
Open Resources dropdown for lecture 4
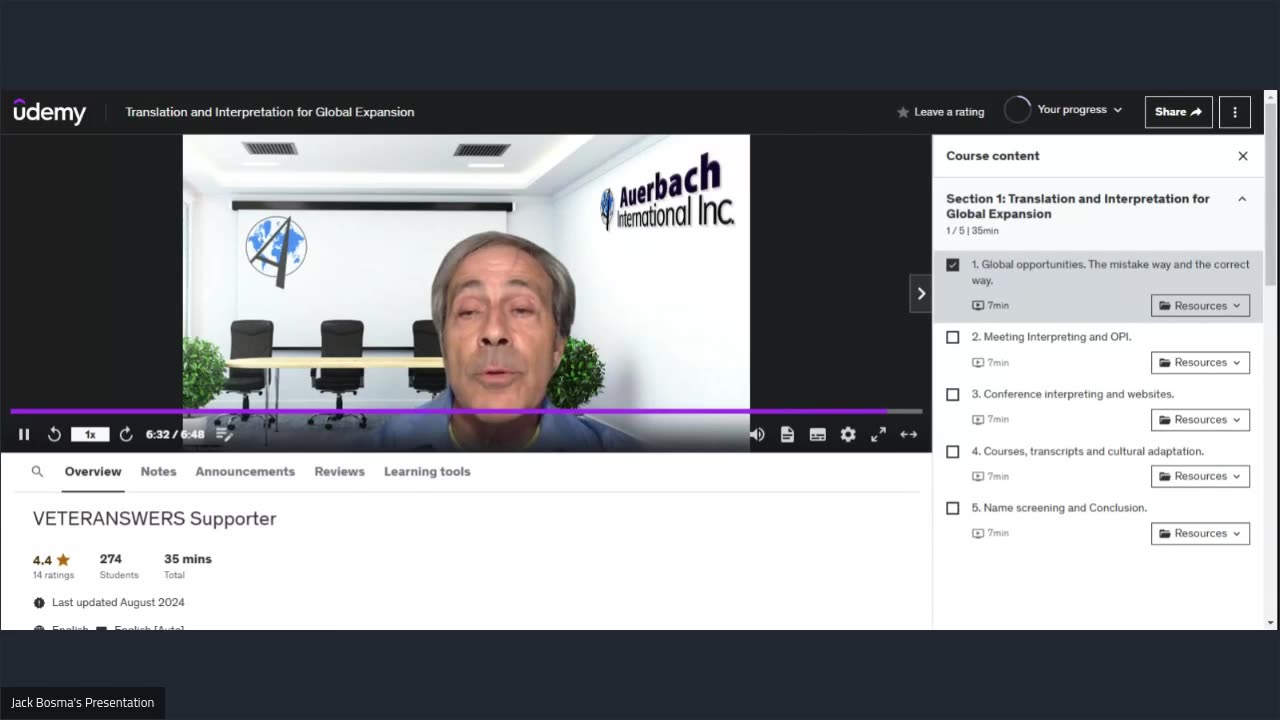click(1200, 477)
